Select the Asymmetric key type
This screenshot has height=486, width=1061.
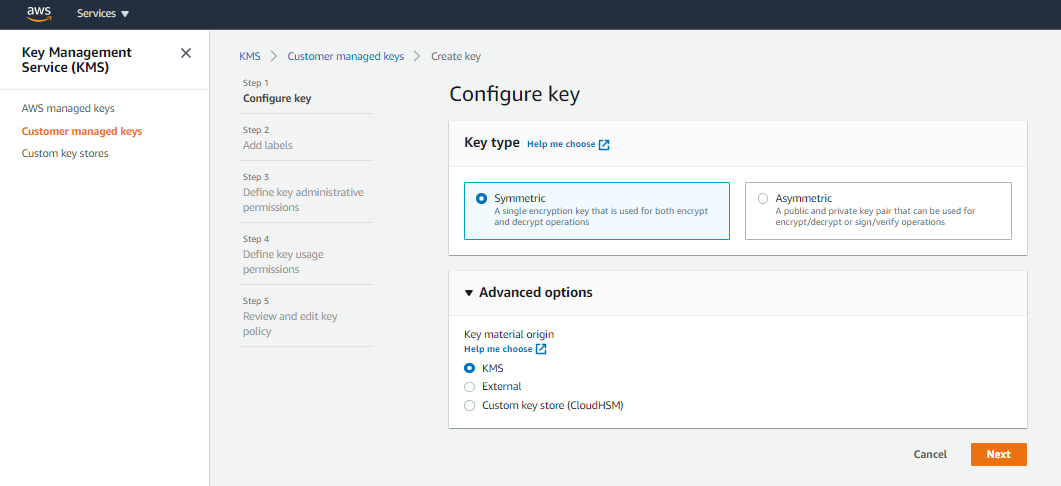coord(878,211)
